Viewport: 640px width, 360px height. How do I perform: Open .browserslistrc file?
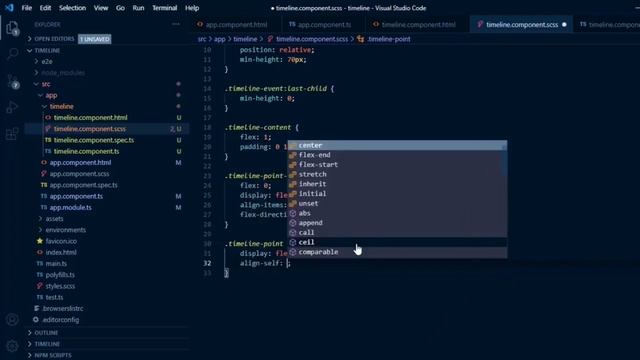pyautogui.click(x=62, y=309)
